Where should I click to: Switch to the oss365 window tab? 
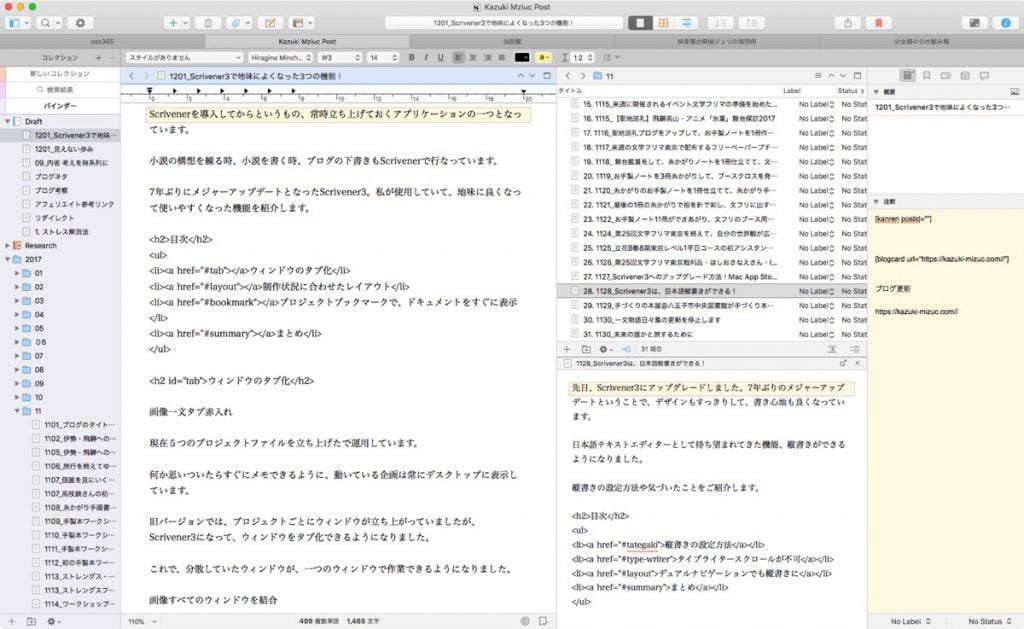102,41
